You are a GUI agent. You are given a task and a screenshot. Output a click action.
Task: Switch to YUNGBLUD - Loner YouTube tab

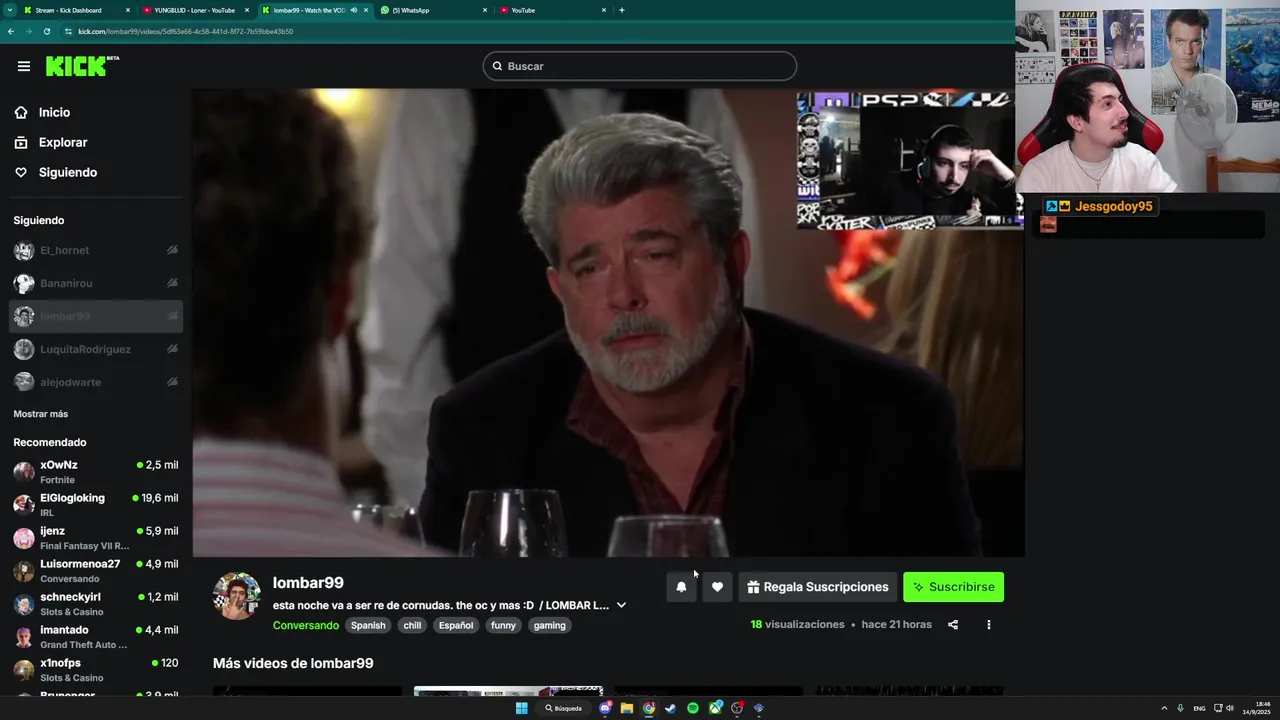tap(196, 10)
